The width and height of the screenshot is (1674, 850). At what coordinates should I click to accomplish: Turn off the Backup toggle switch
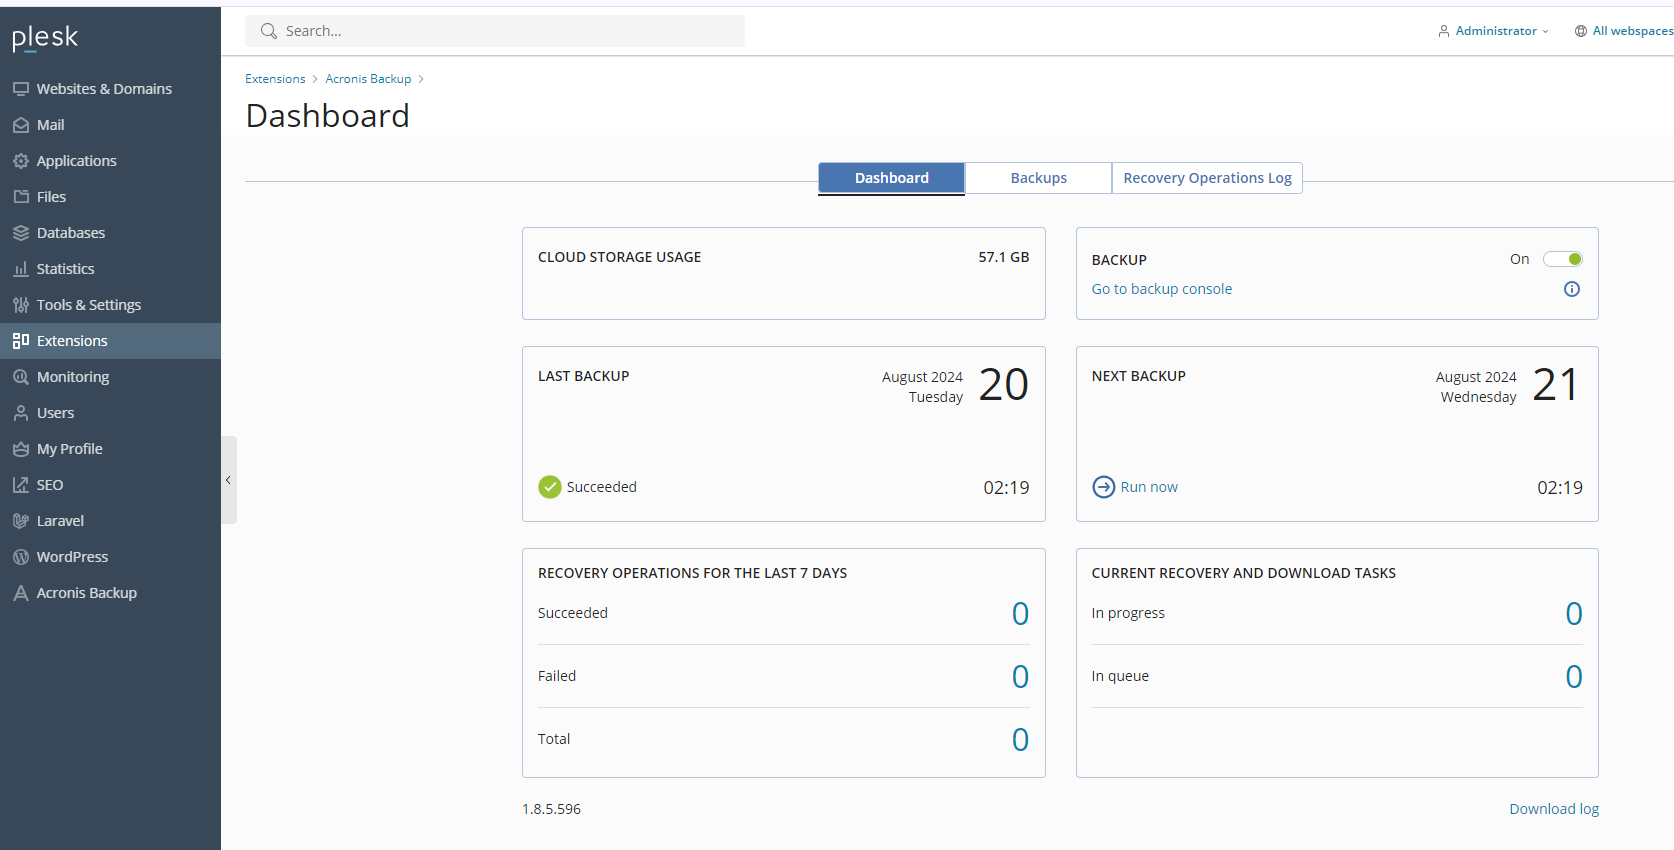coord(1563,259)
